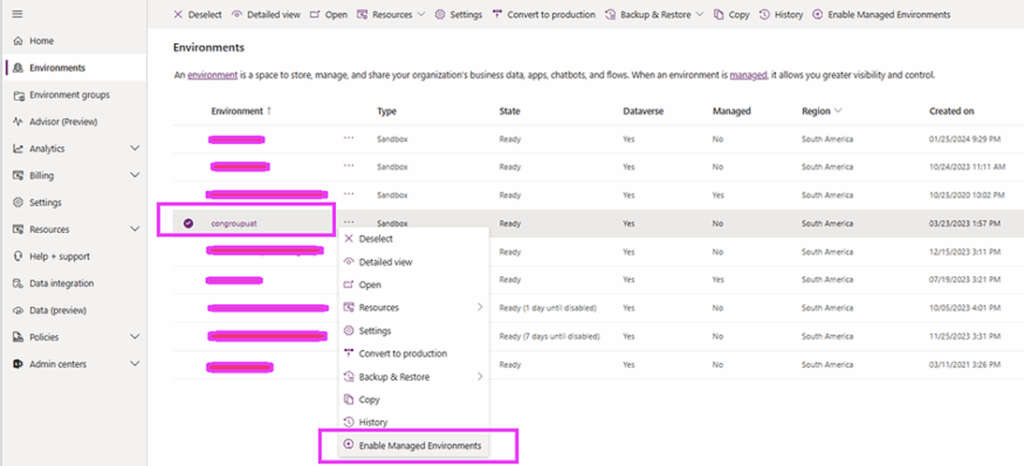Open Environment groups in the sidebar

69,95
